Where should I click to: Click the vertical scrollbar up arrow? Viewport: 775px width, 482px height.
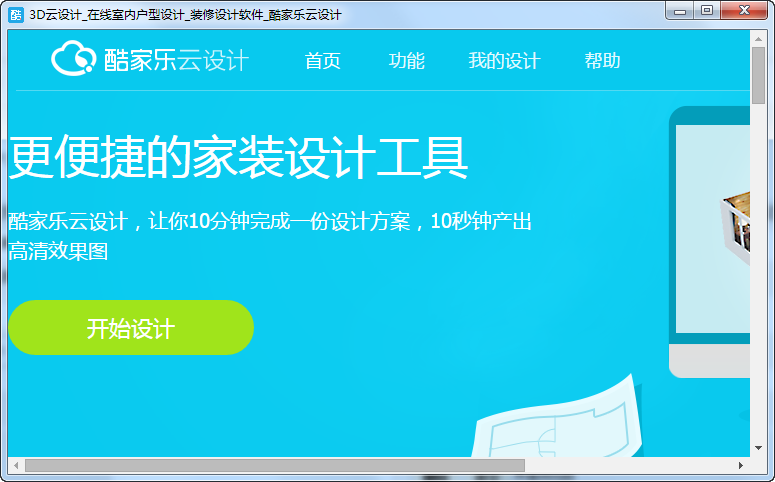(x=758, y=38)
